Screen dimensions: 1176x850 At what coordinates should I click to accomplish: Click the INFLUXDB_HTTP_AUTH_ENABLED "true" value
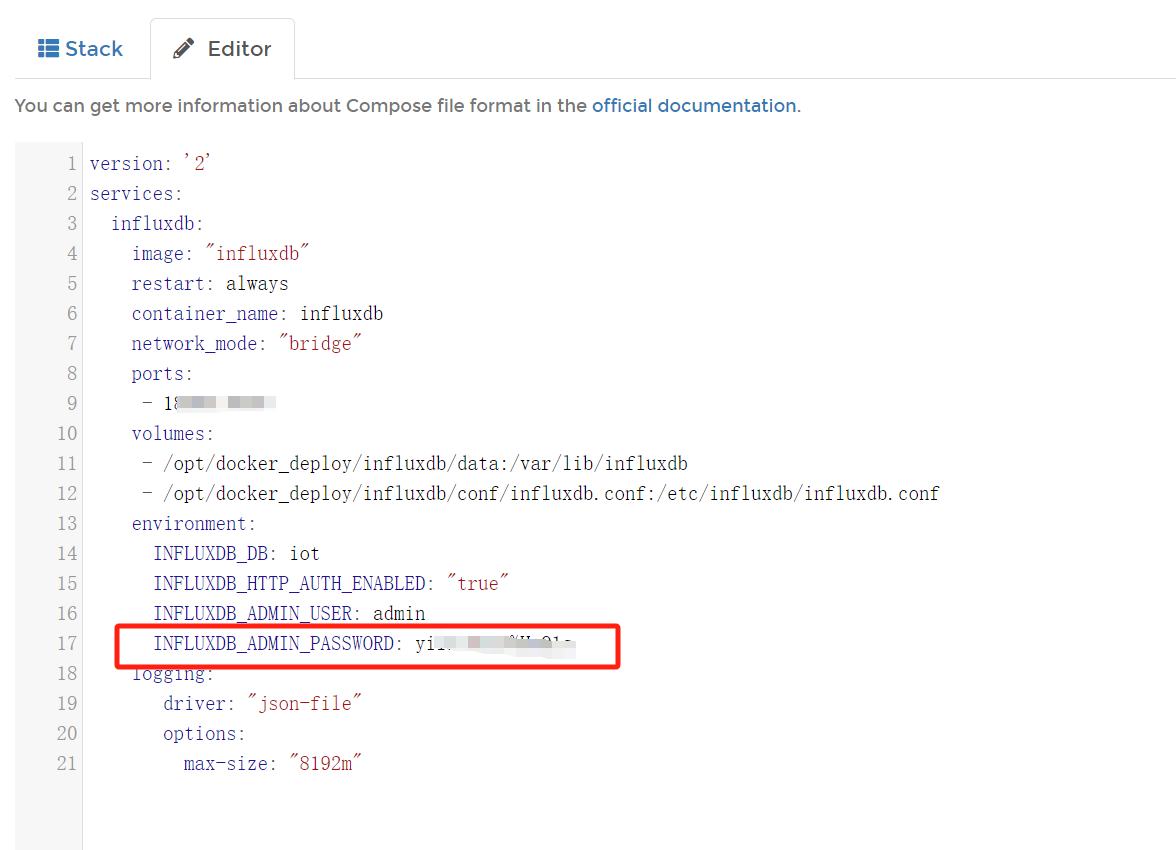pos(478,583)
